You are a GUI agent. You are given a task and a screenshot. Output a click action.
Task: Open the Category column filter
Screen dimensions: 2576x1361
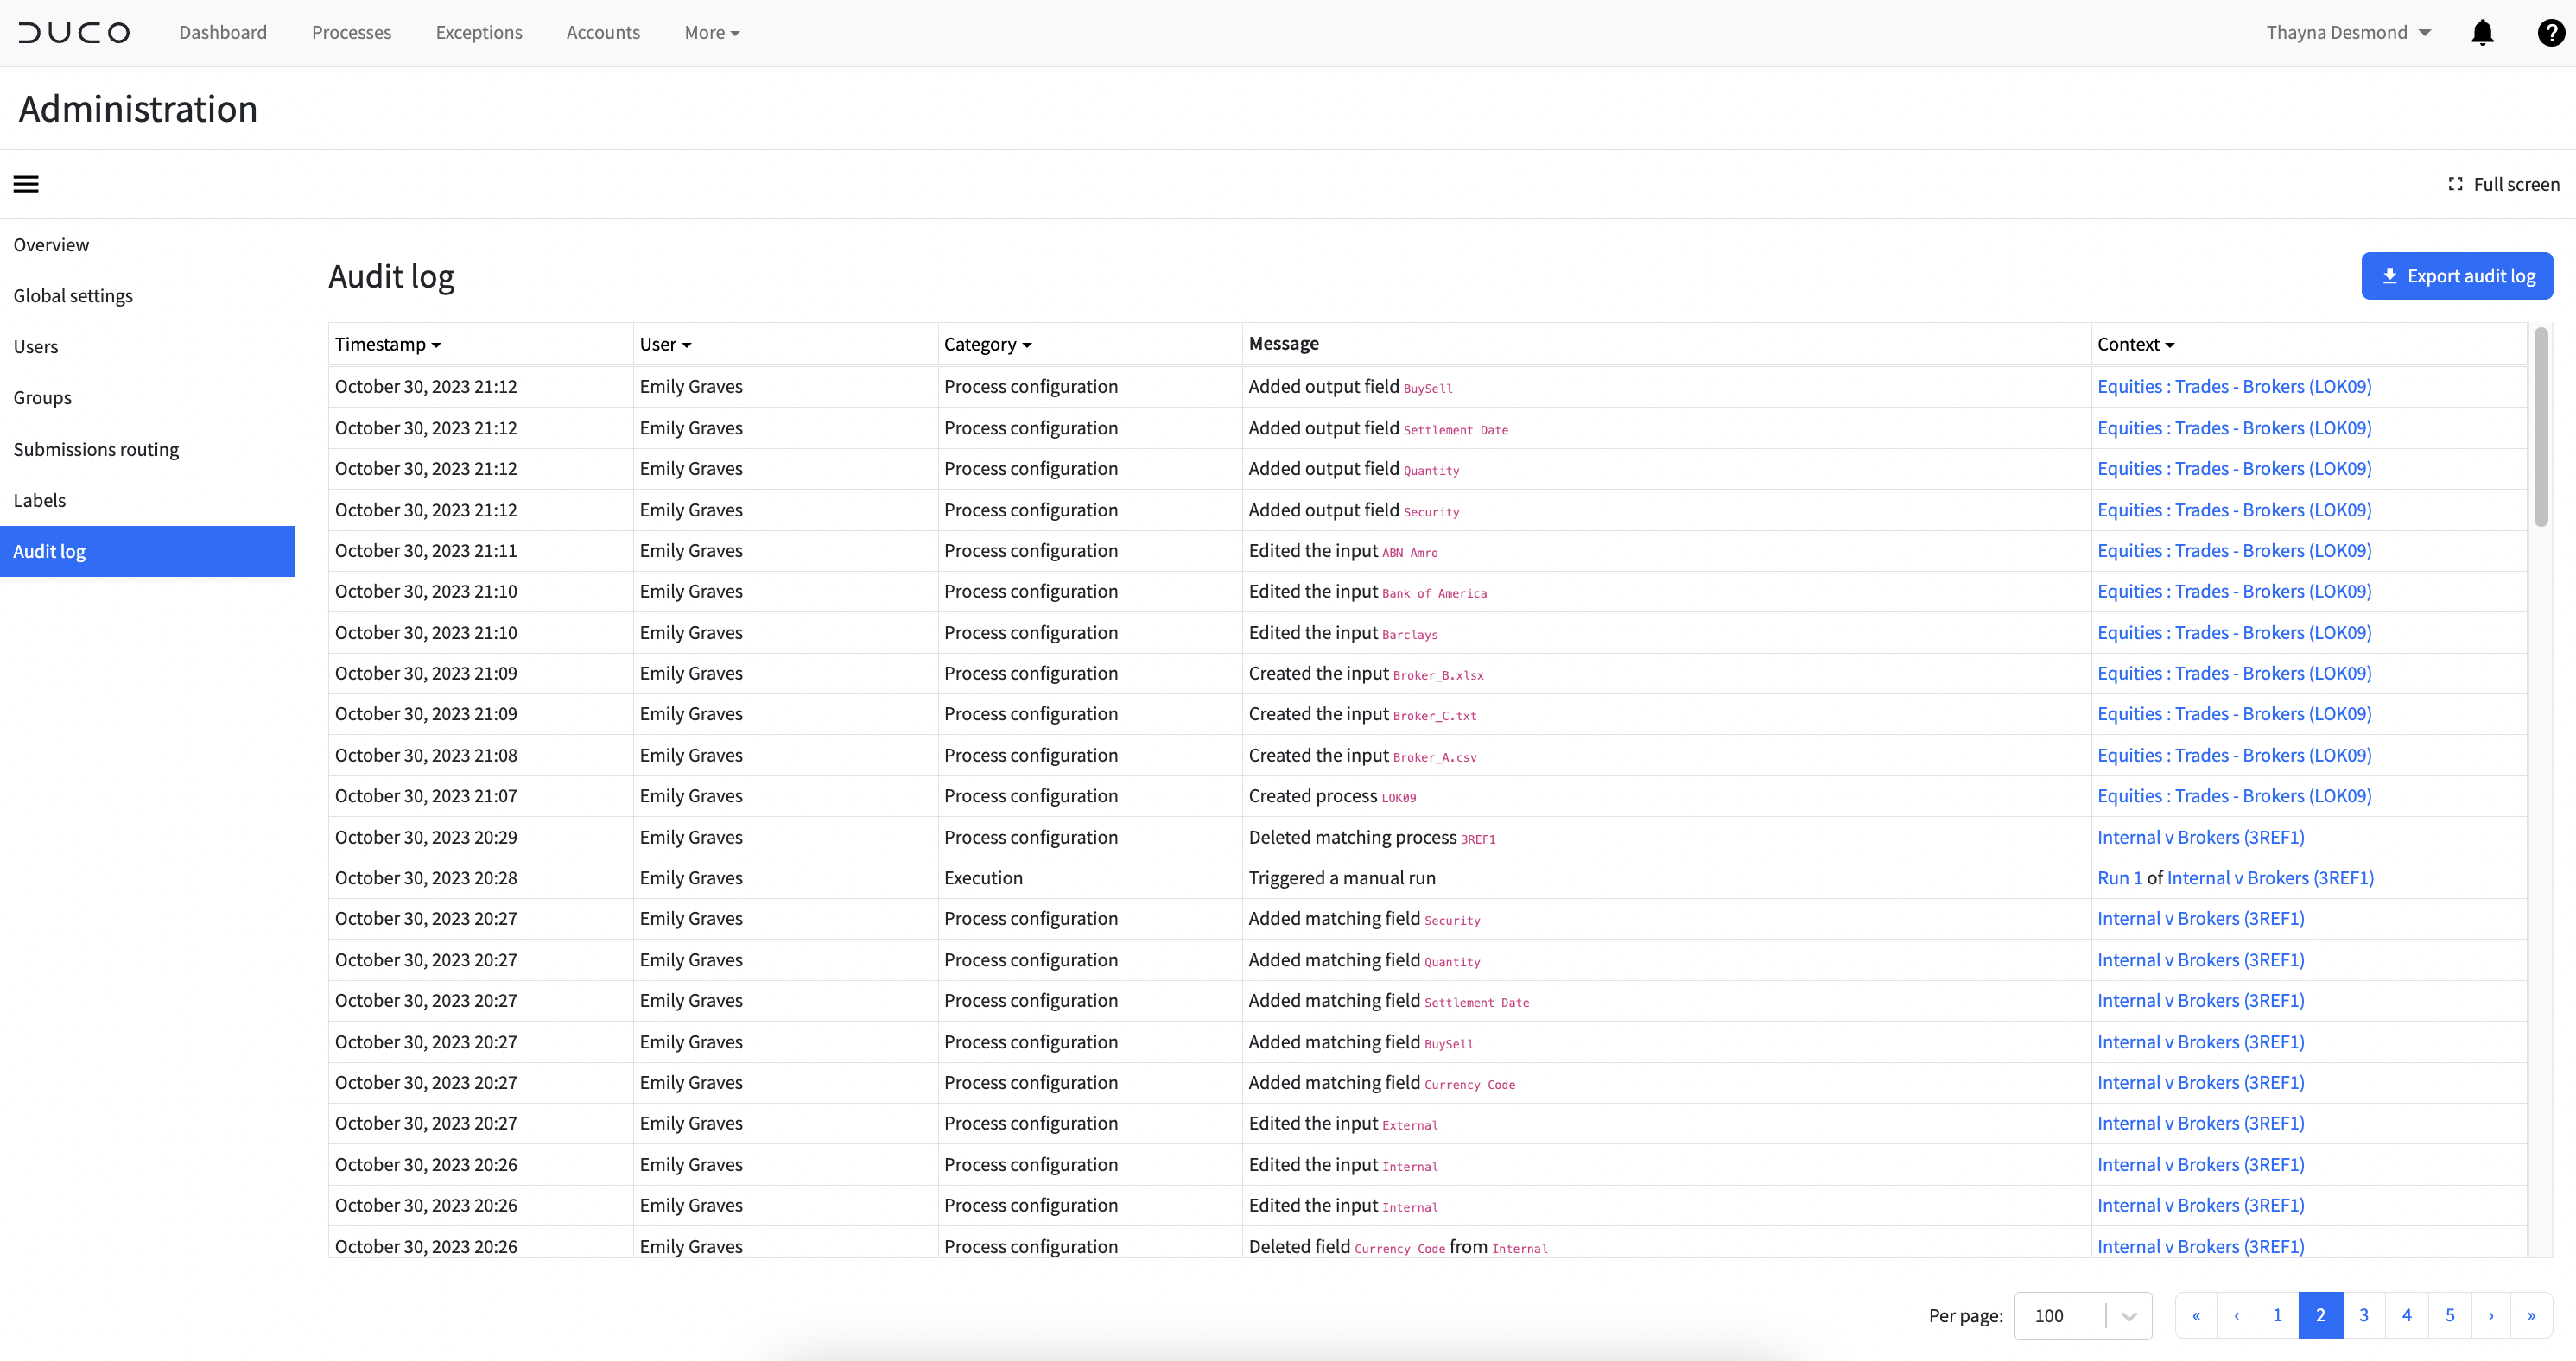pos(987,344)
